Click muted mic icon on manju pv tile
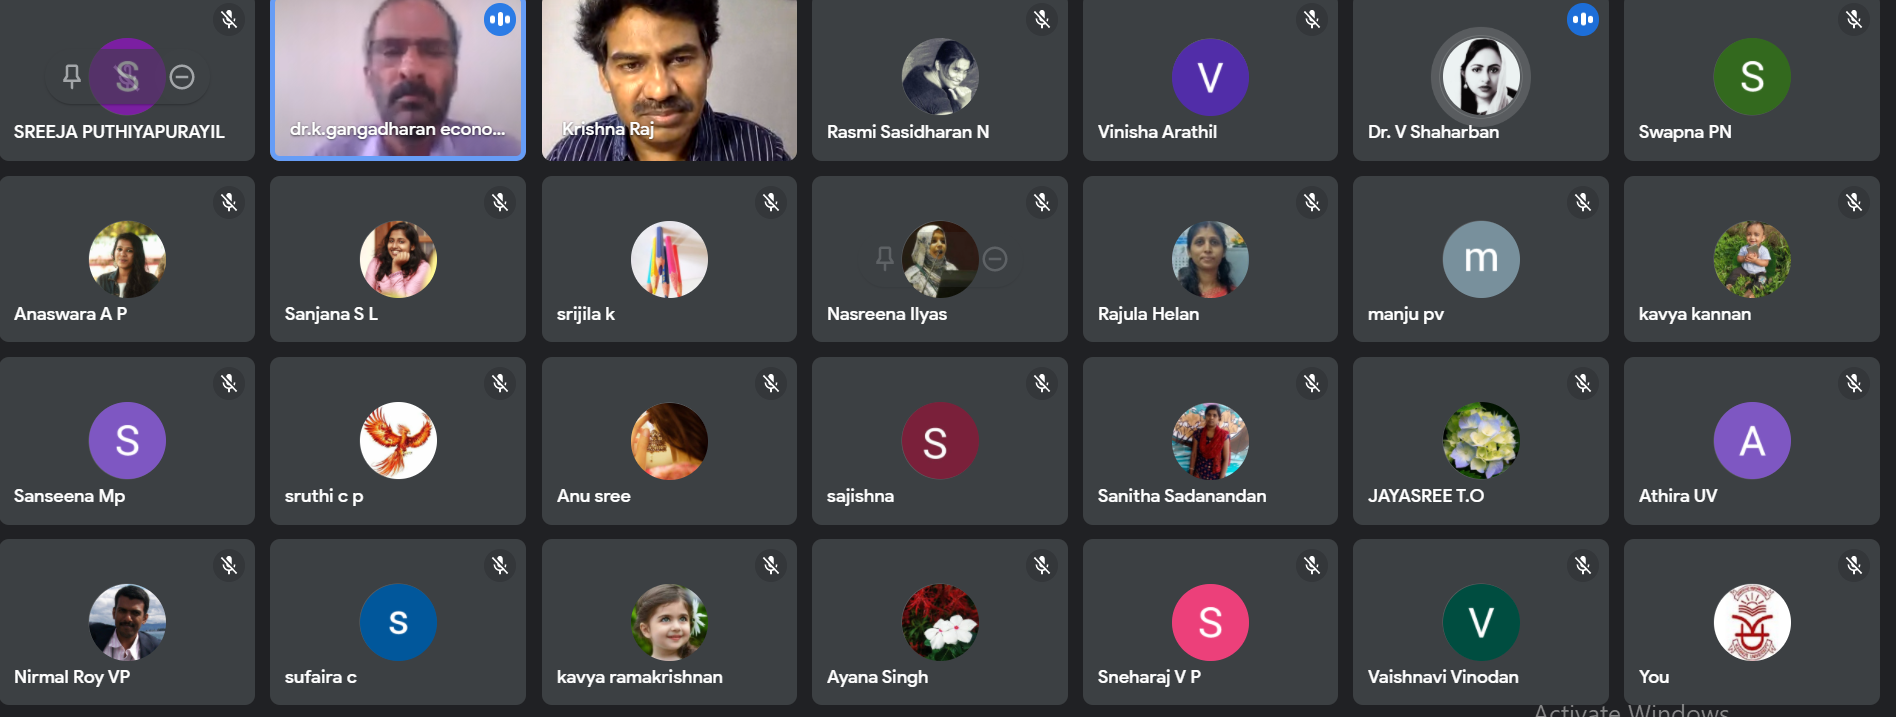Screen dimensions: 1896x717 [x=1582, y=202]
